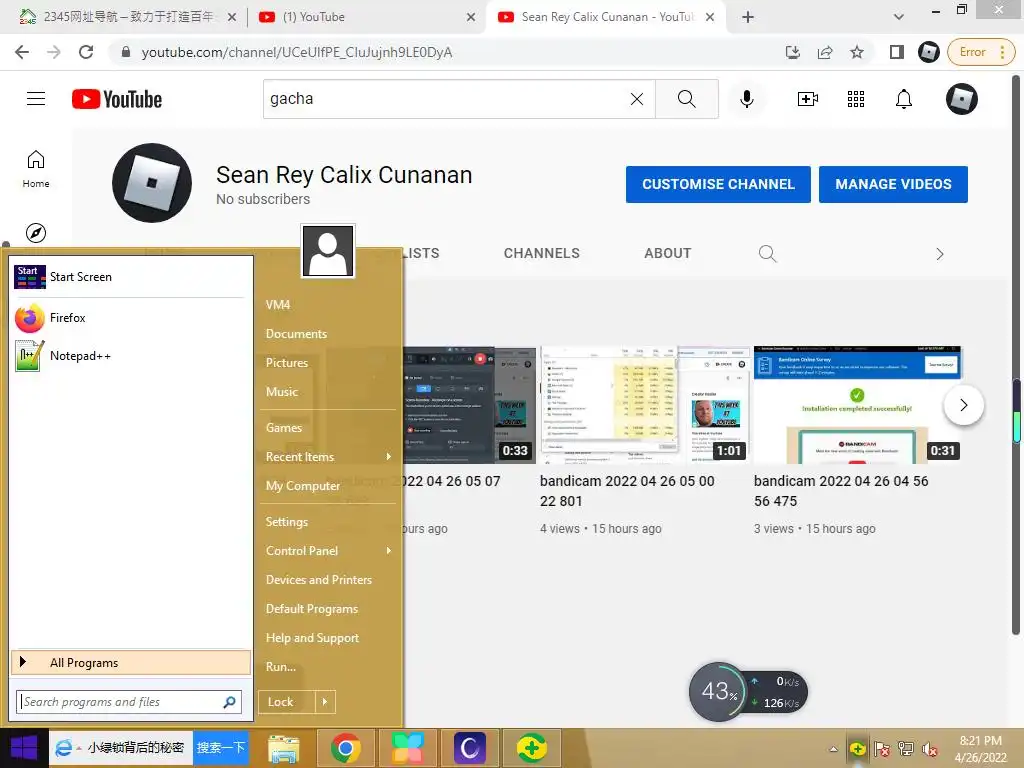This screenshot has height=768, width=1024.
Task: Click the Internet Explorer taskbar icon
Action: pos(64,748)
